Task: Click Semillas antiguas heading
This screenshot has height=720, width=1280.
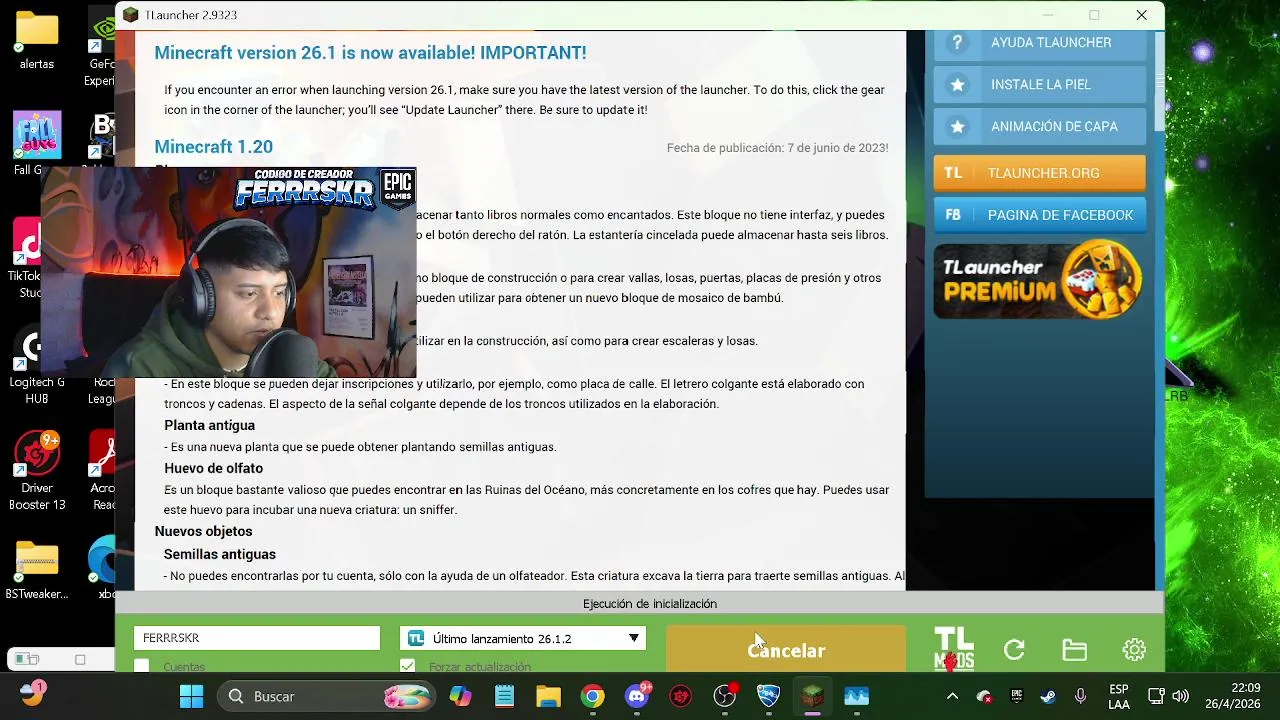Action: [x=219, y=554]
